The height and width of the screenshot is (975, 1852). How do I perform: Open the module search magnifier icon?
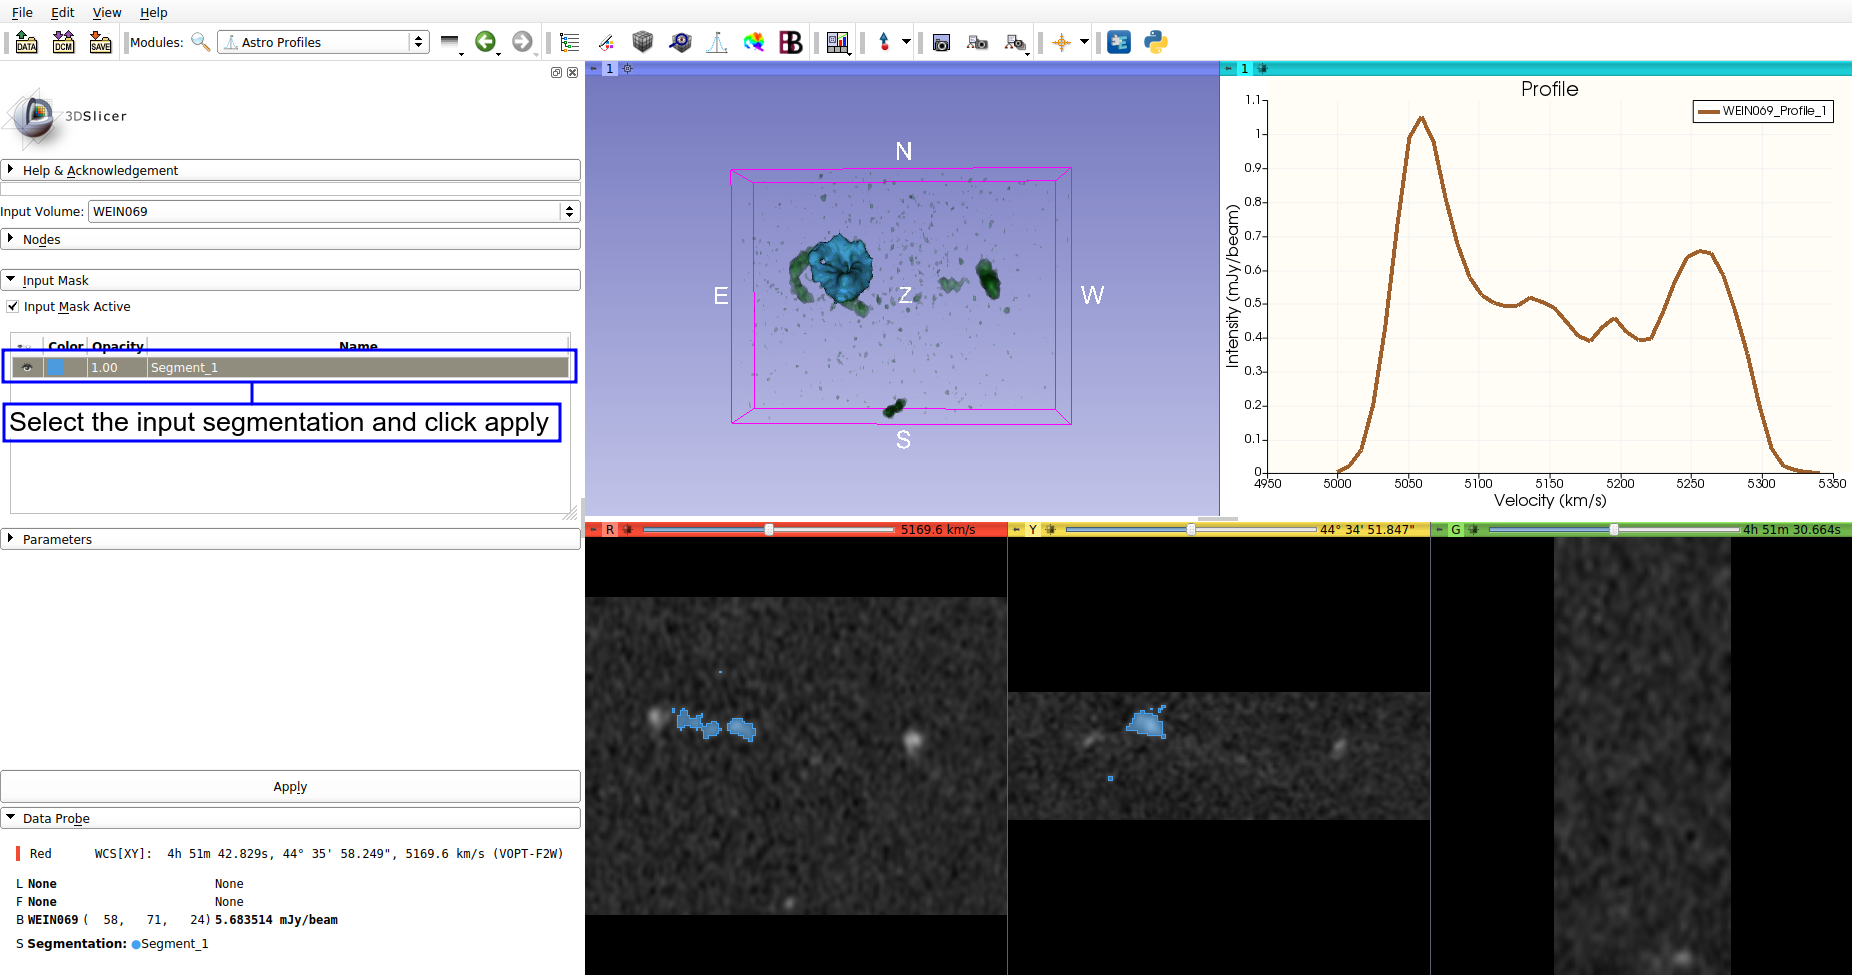point(201,42)
